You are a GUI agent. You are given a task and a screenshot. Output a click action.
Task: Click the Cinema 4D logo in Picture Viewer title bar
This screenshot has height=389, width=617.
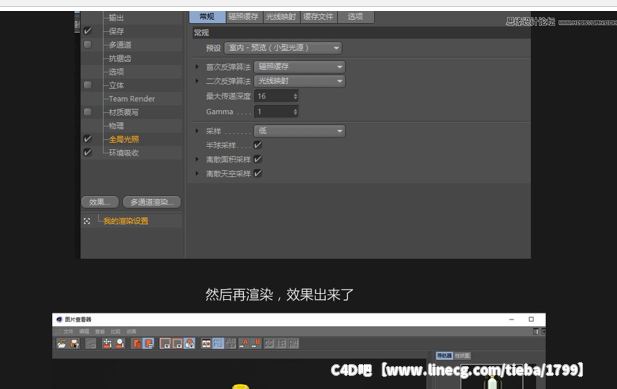pyautogui.click(x=59, y=319)
